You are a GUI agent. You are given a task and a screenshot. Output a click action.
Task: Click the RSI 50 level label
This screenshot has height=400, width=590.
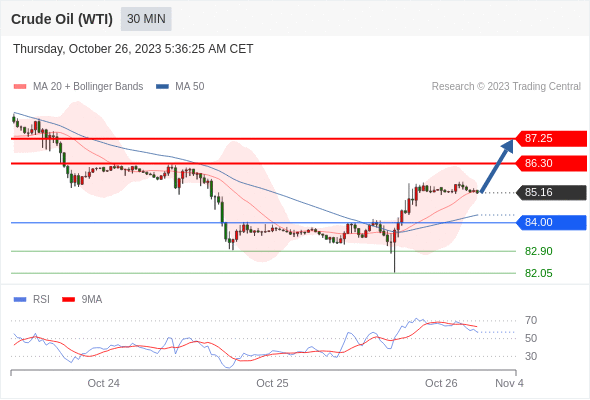[x=531, y=338]
